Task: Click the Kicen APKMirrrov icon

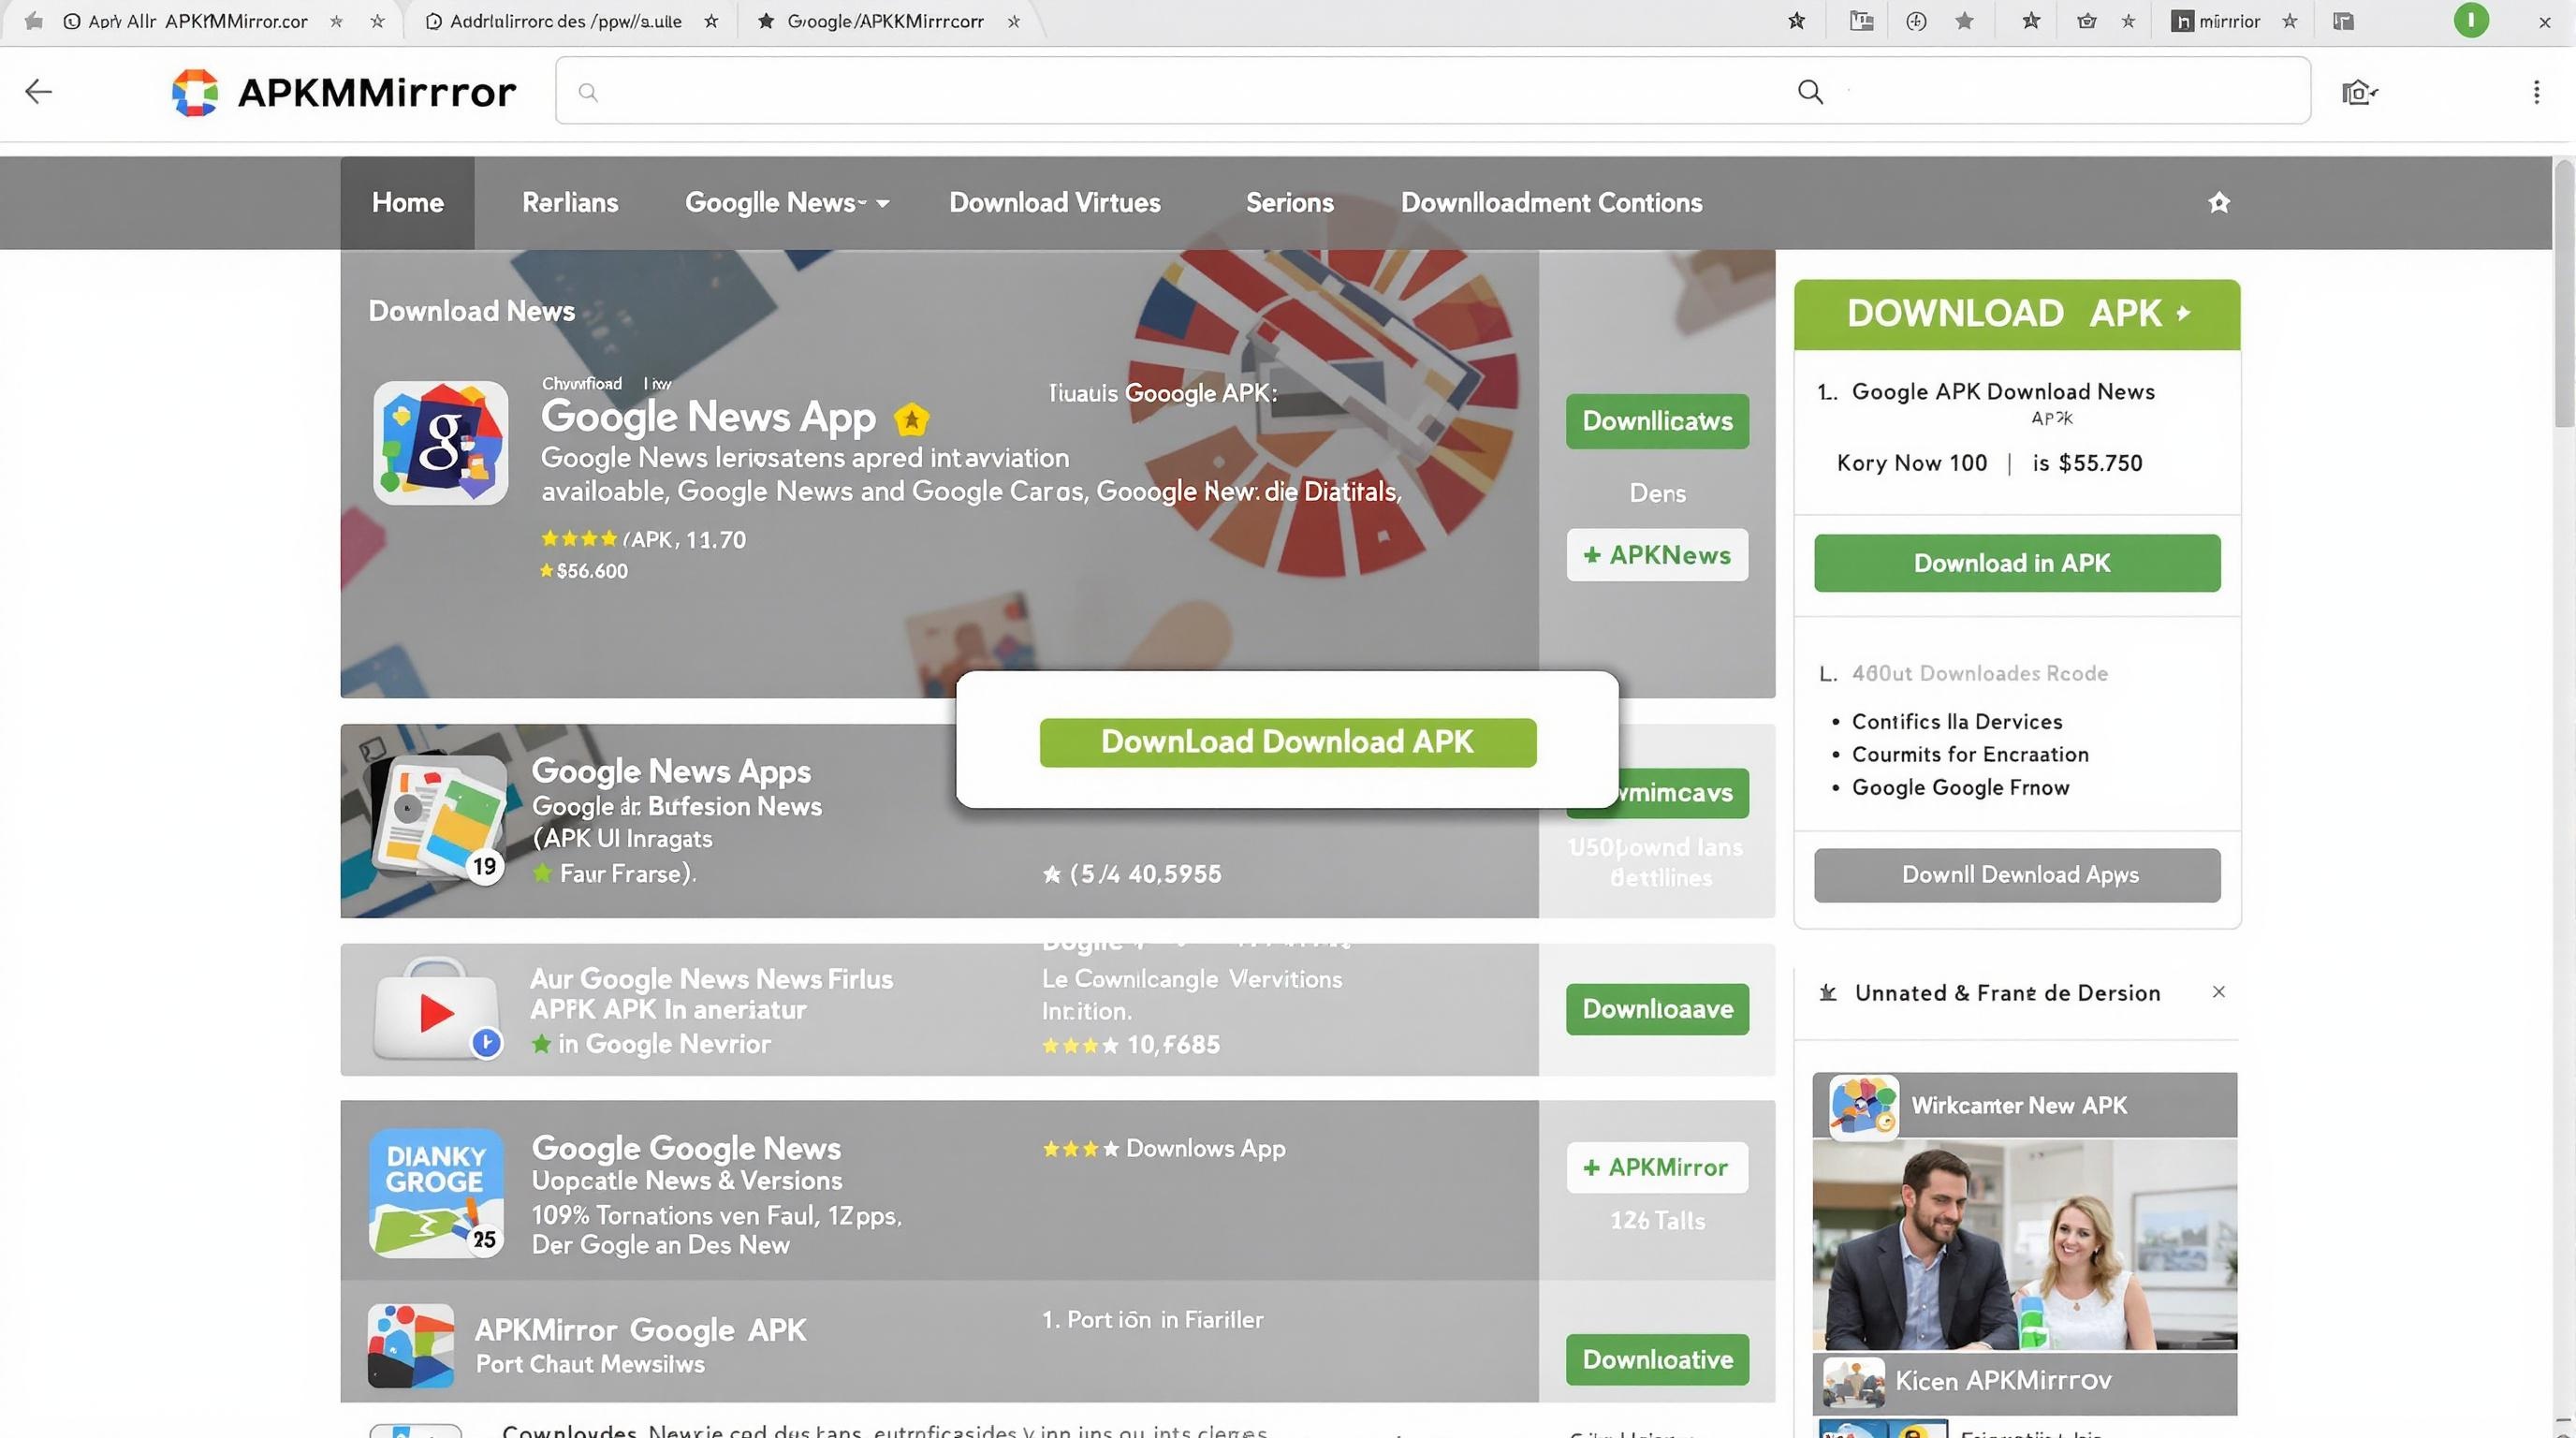Action: [1853, 1382]
